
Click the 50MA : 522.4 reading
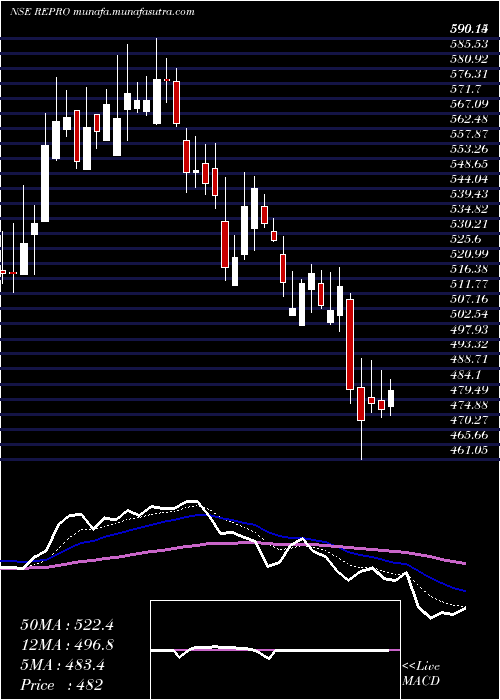[x=67, y=625]
